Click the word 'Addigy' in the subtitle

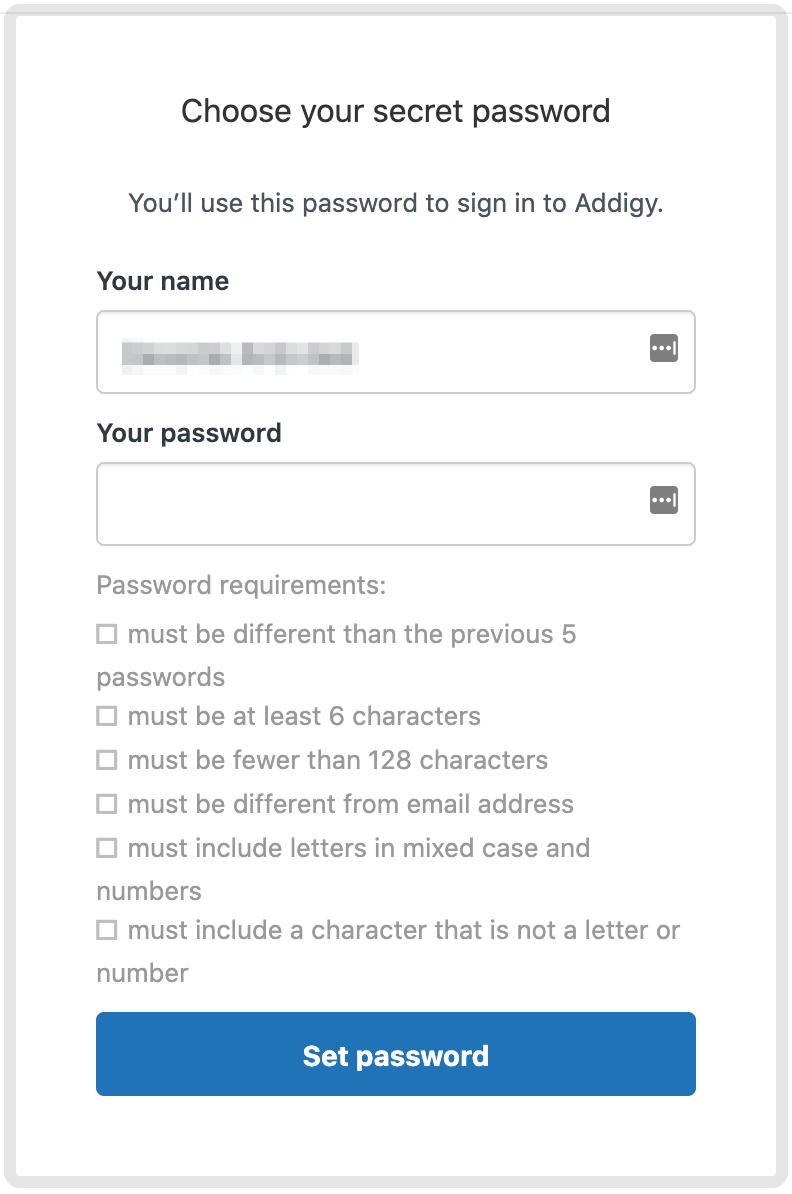(x=618, y=203)
